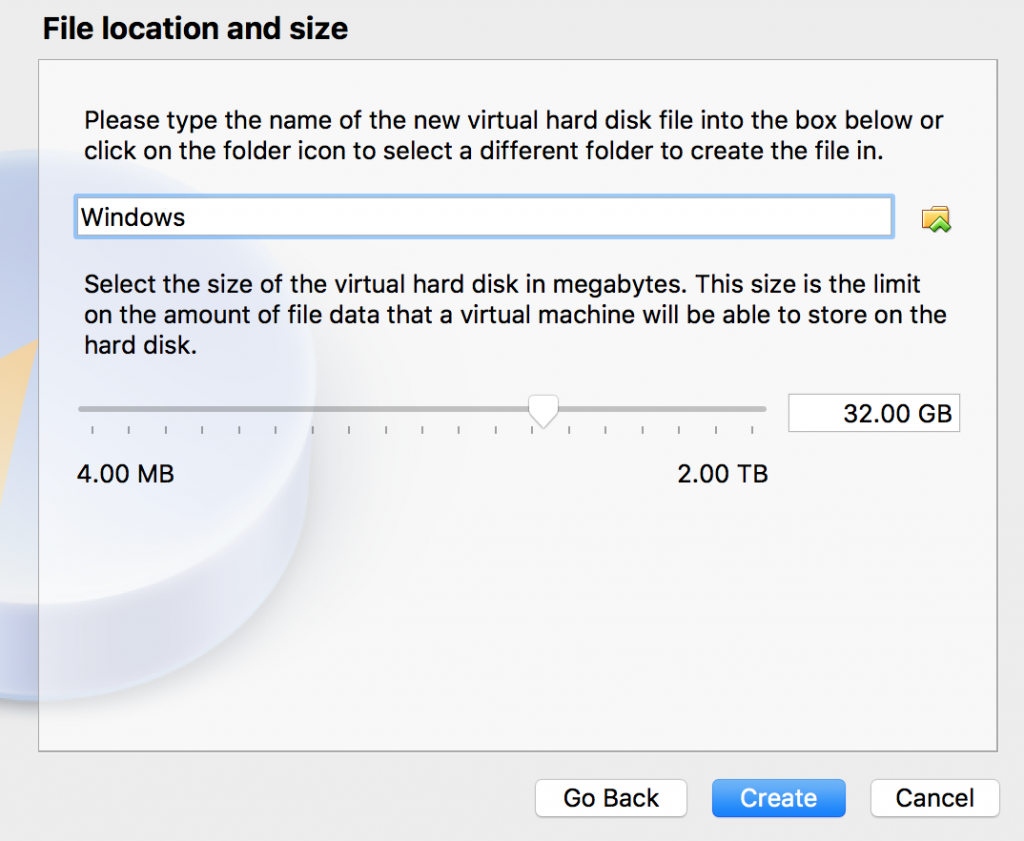The height and width of the screenshot is (841, 1024).
Task: Click slider track right of the handle
Action: [x=660, y=408]
